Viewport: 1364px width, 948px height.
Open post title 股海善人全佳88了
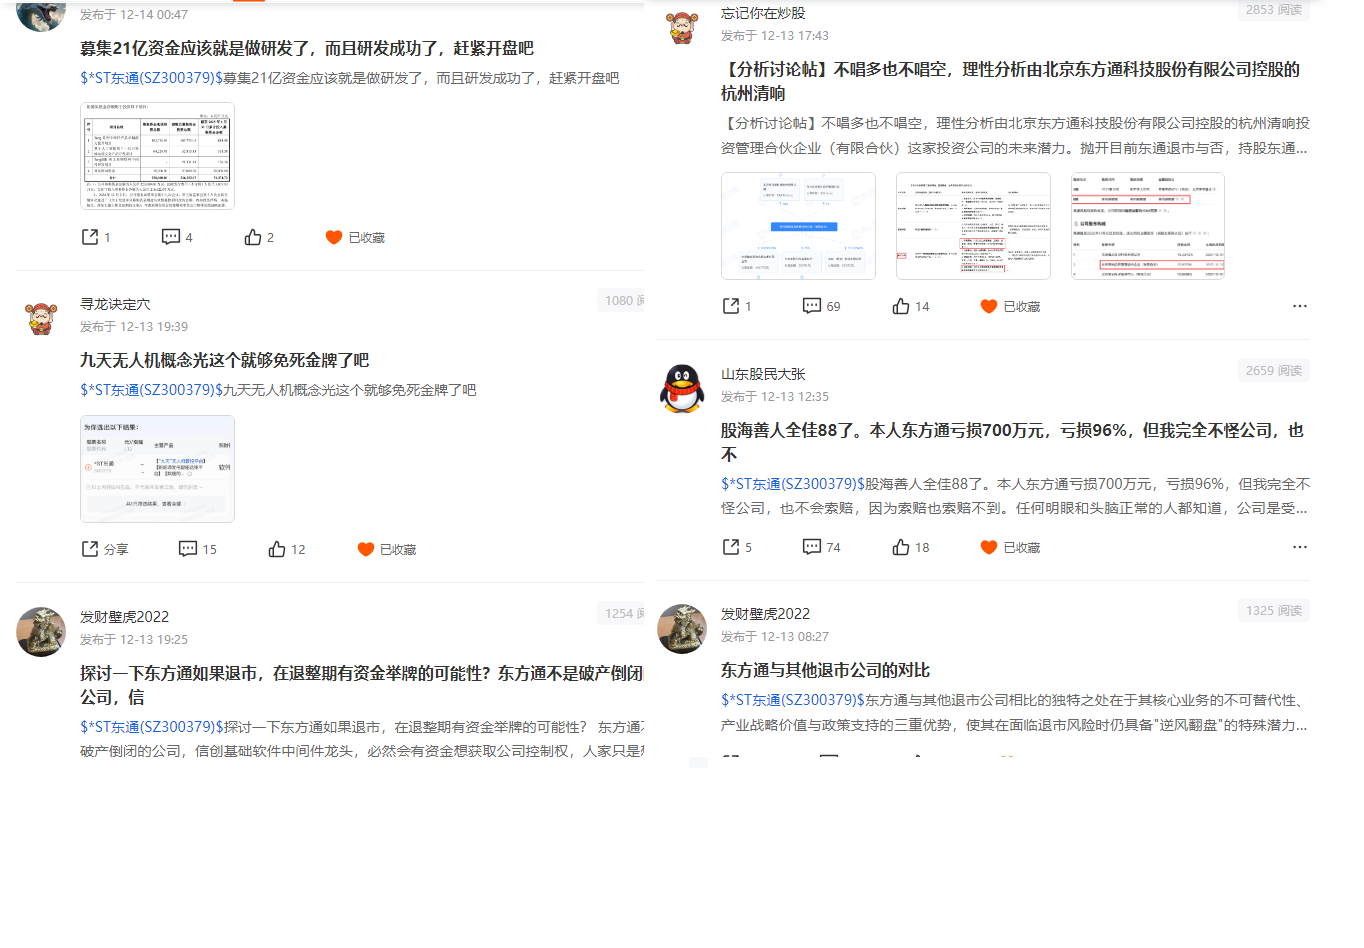[1012, 442]
